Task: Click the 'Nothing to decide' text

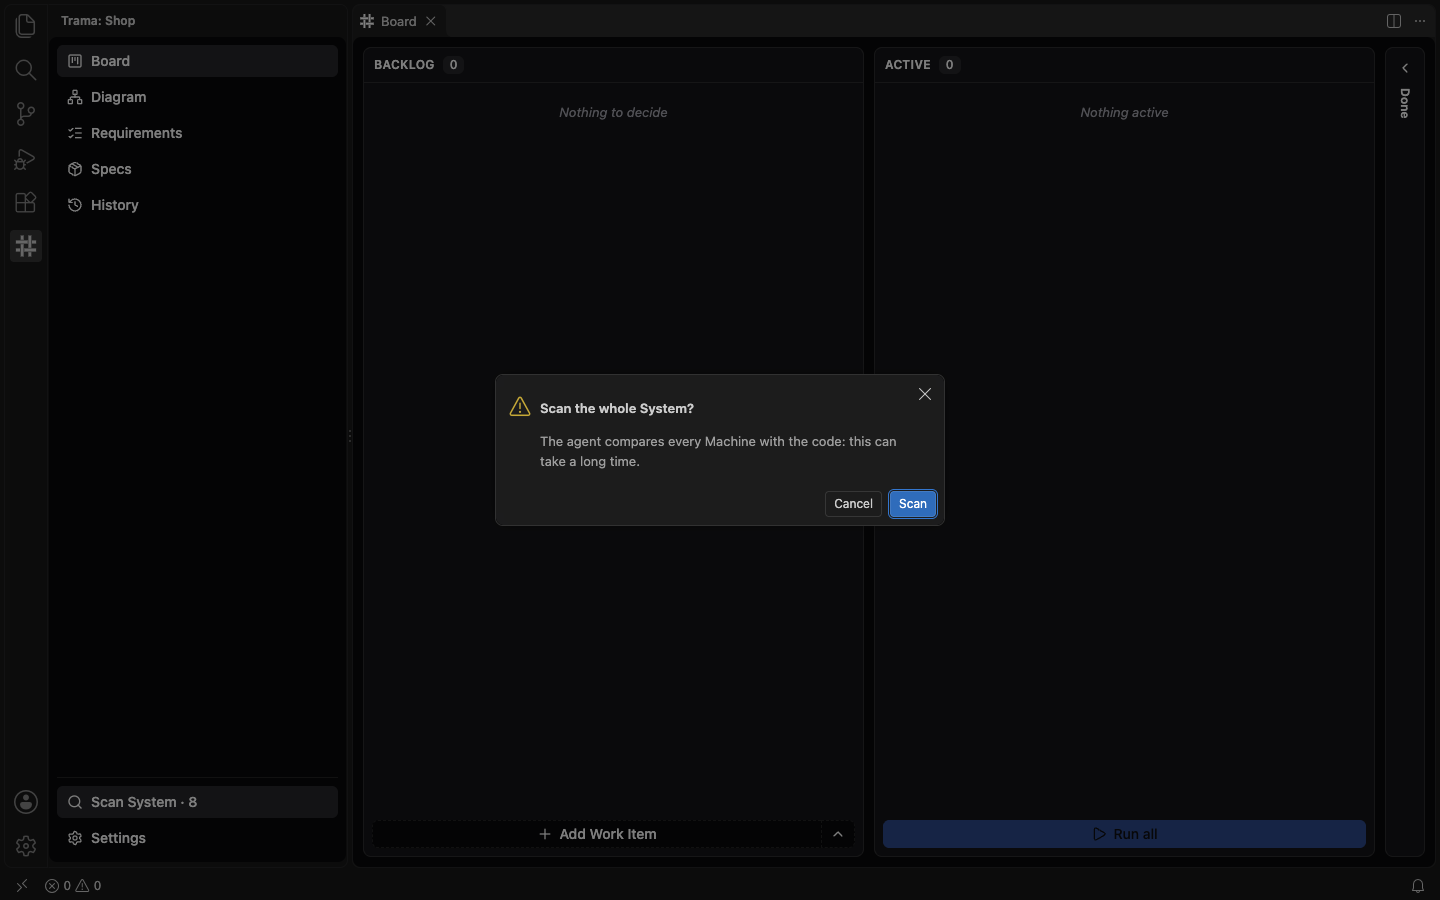Action: (x=613, y=113)
